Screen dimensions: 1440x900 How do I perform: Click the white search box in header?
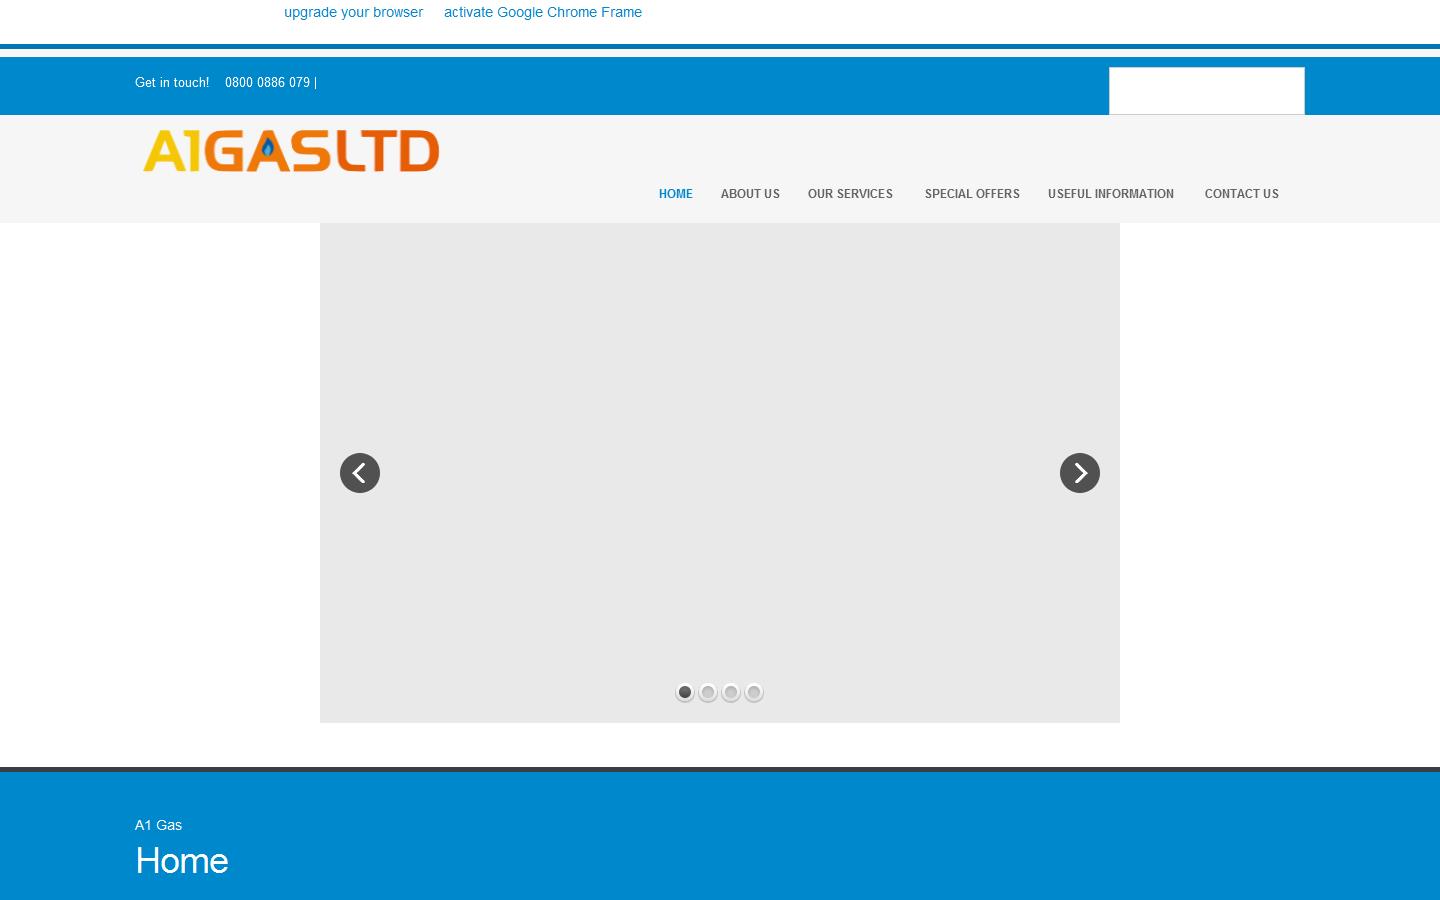point(1206,91)
